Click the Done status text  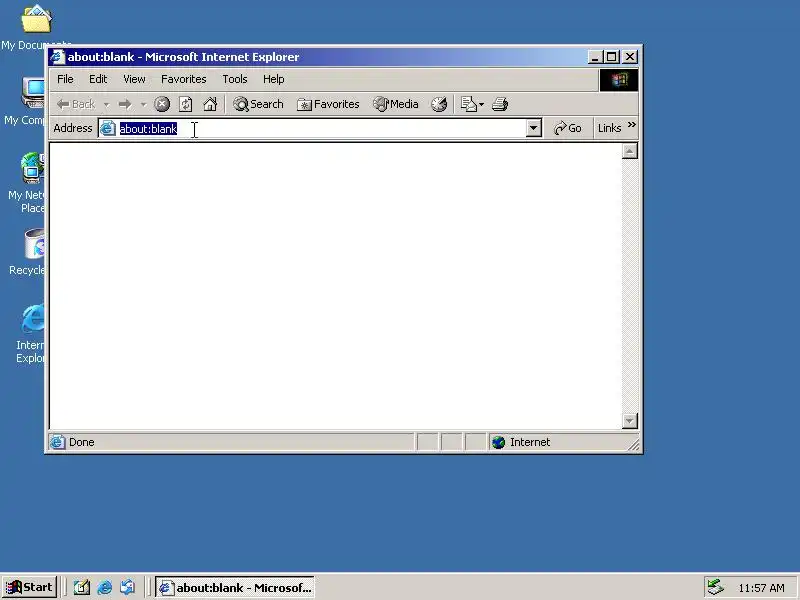pyautogui.click(x=82, y=442)
